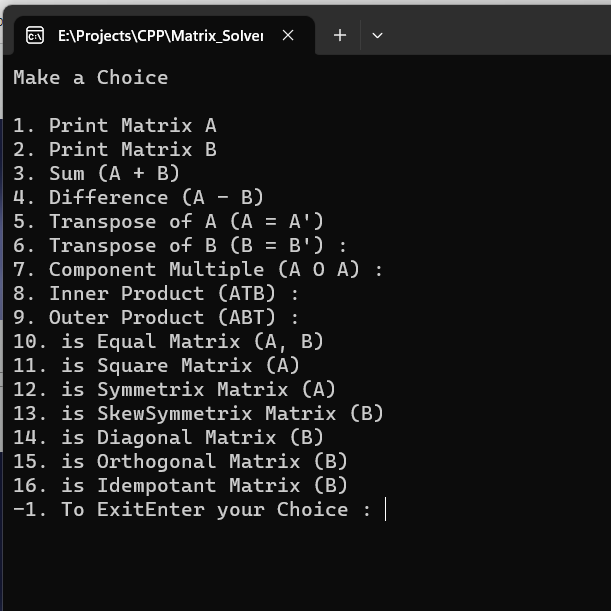
Task: Click the 'Component Multiple (A O A)' line
Action: coord(198,270)
